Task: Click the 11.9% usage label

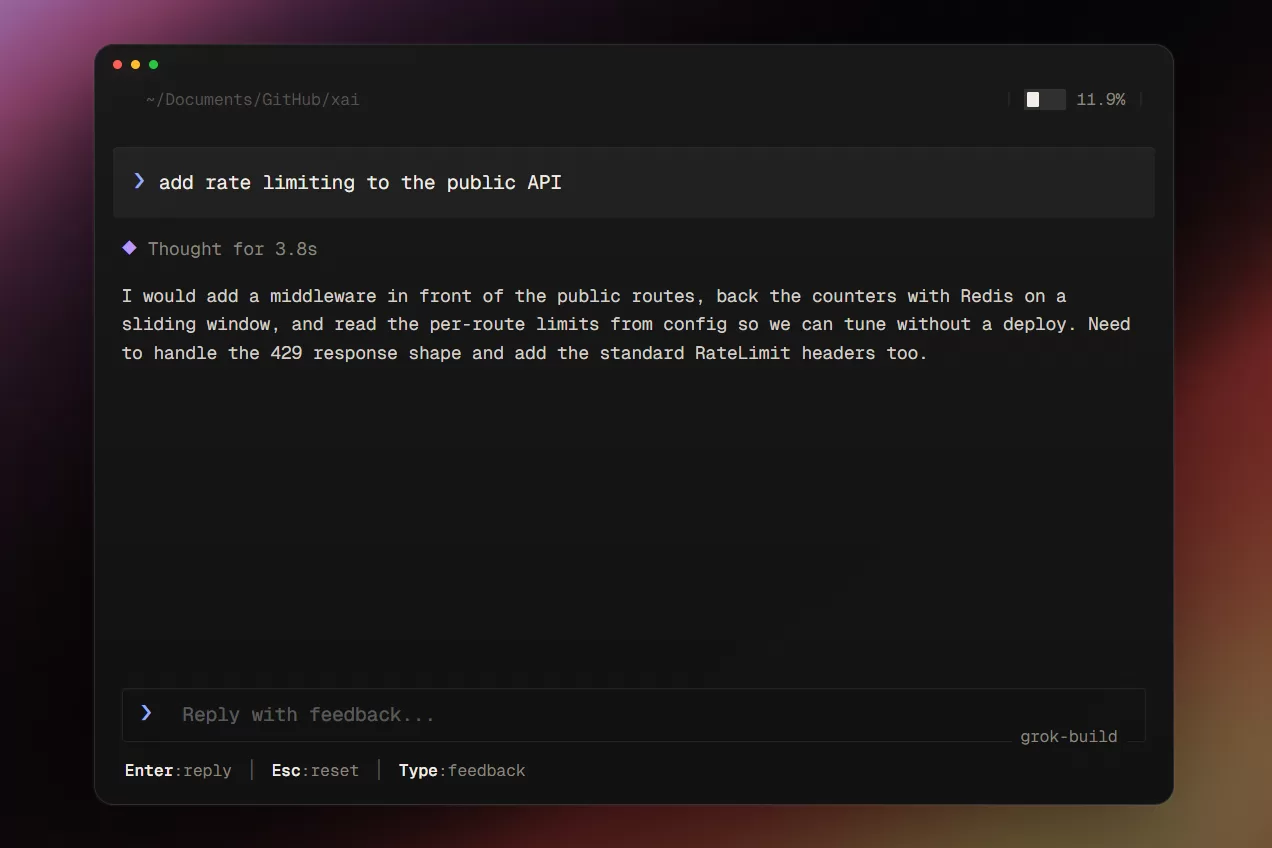Action: (x=1101, y=100)
